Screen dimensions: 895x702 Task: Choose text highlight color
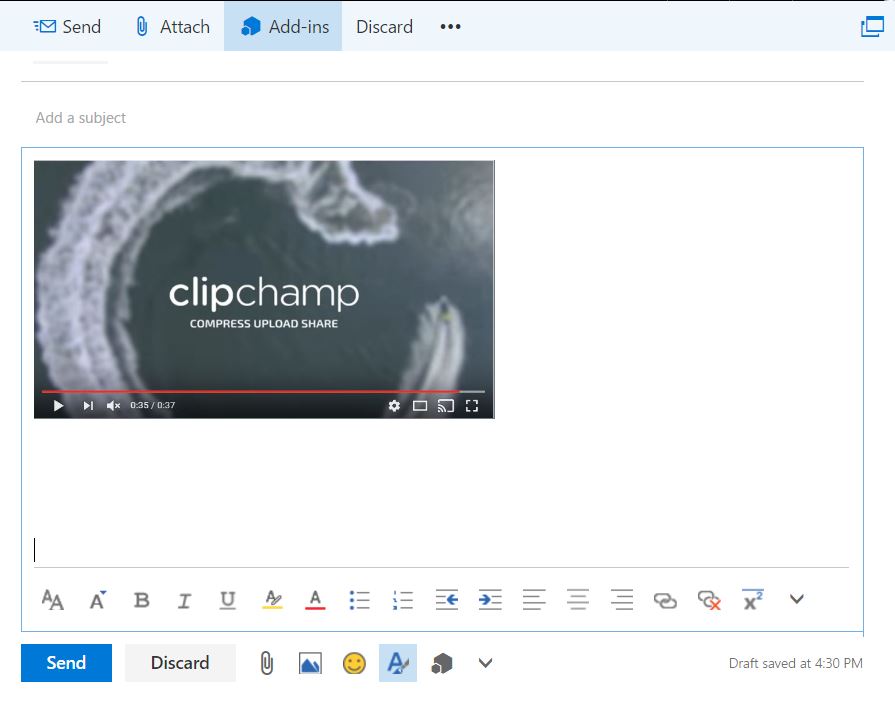273,600
